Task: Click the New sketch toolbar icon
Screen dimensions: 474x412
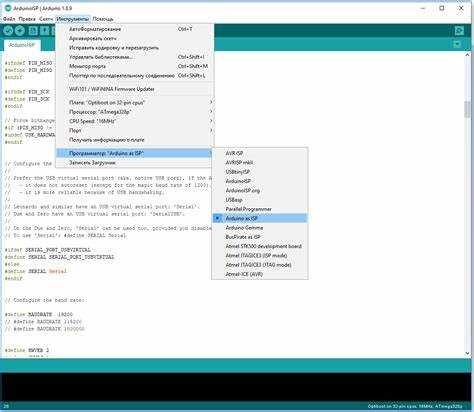Action: [33, 31]
